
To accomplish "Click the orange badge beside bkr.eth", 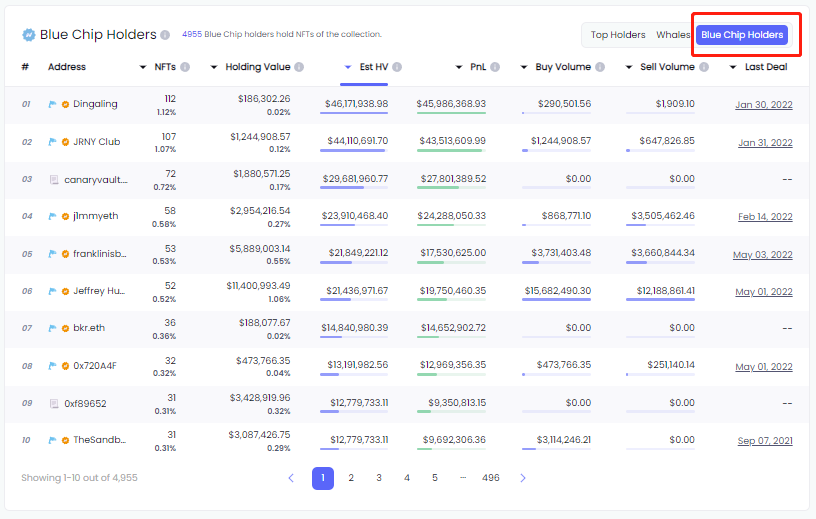I will point(65,328).
